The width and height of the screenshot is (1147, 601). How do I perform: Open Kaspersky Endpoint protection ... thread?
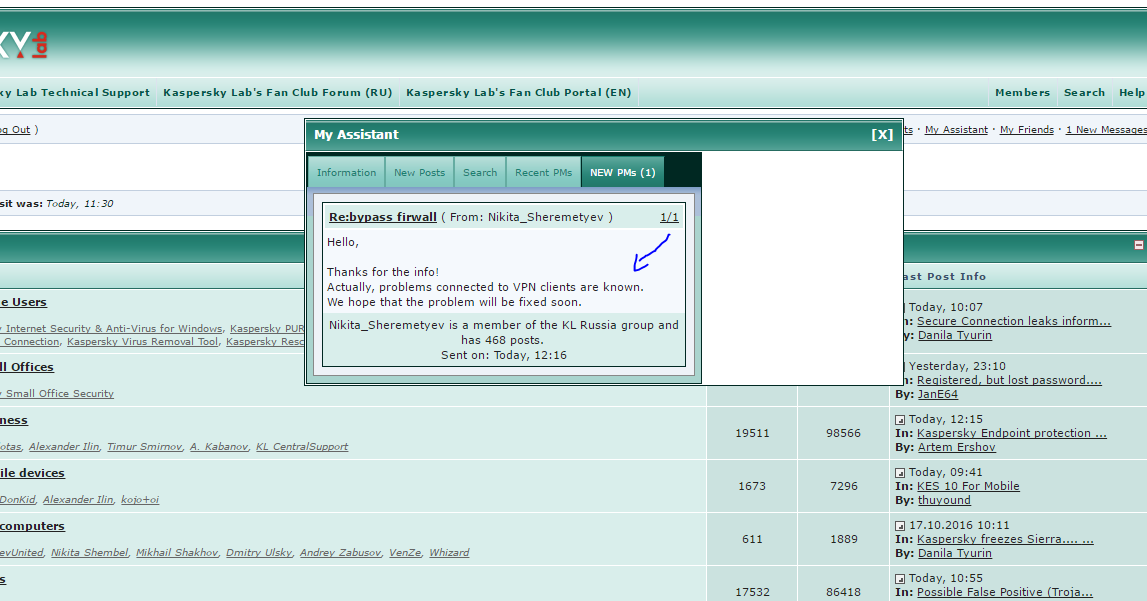[1012, 433]
